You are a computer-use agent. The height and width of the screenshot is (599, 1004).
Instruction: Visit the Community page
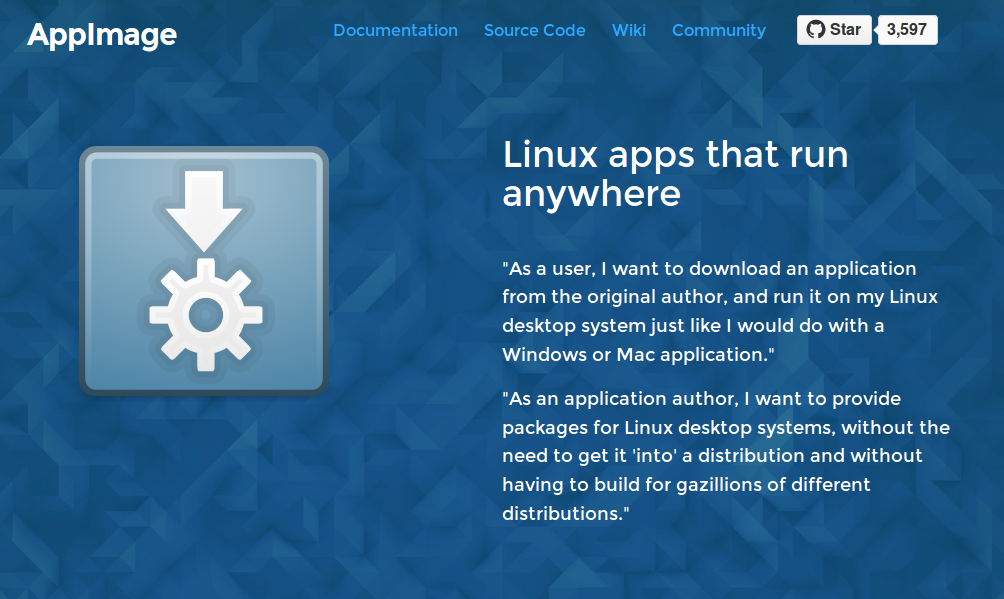pyautogui.click(x=718, y=30)
